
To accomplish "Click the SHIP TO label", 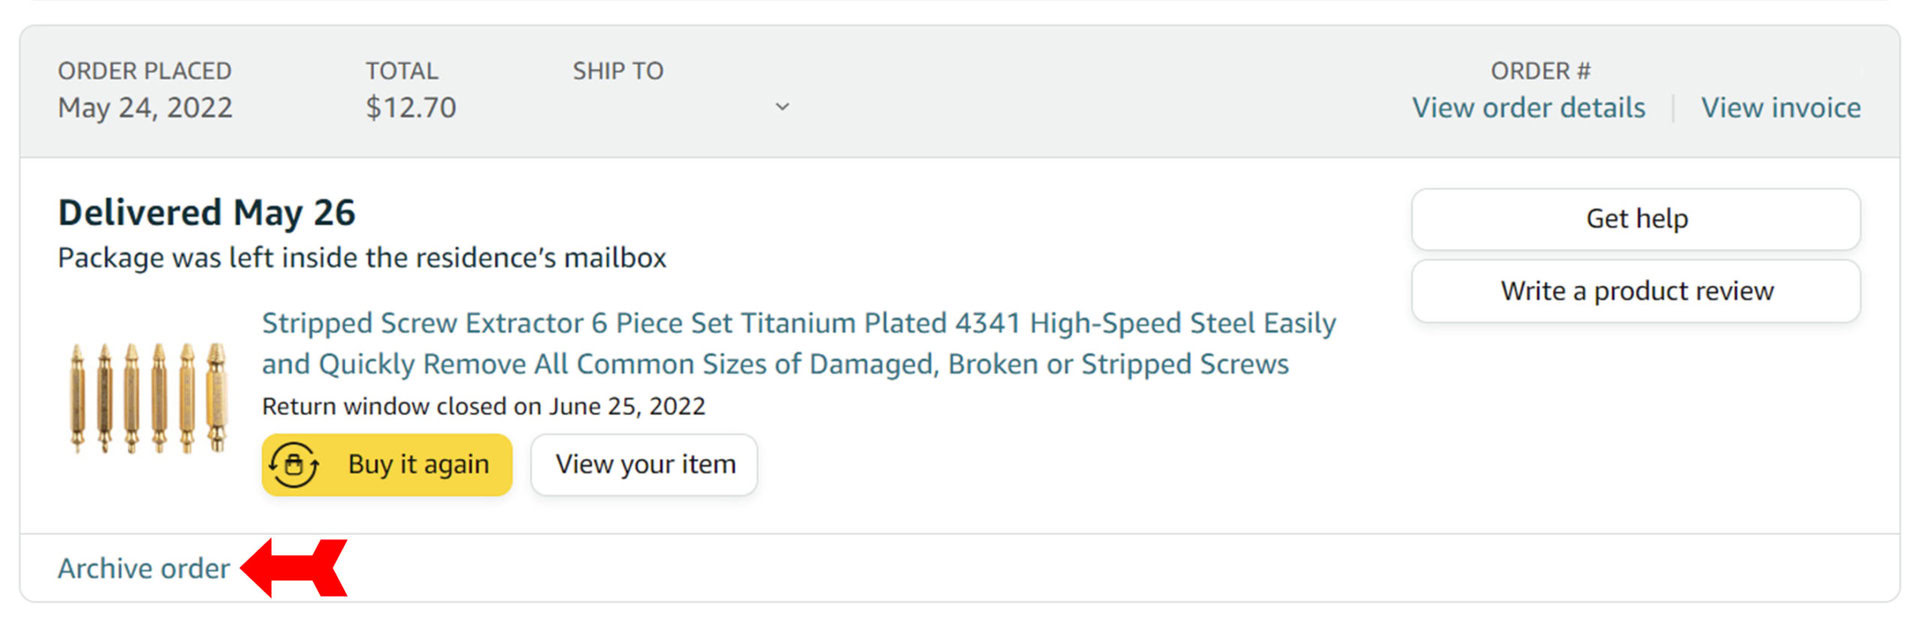I will 617,71.
